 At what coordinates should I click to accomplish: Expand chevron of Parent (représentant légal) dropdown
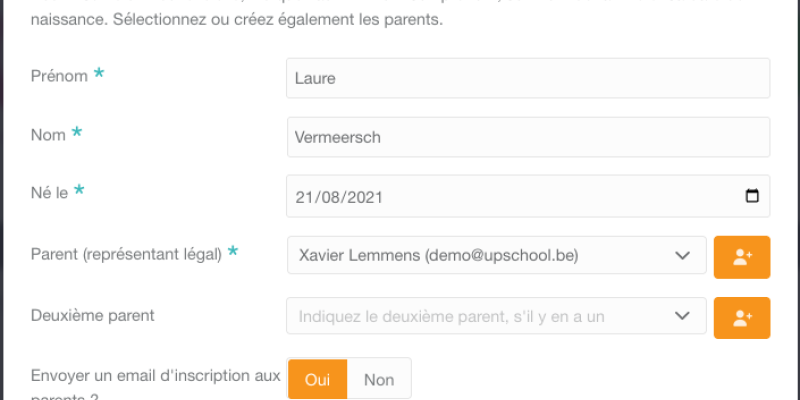click(682, 255)
